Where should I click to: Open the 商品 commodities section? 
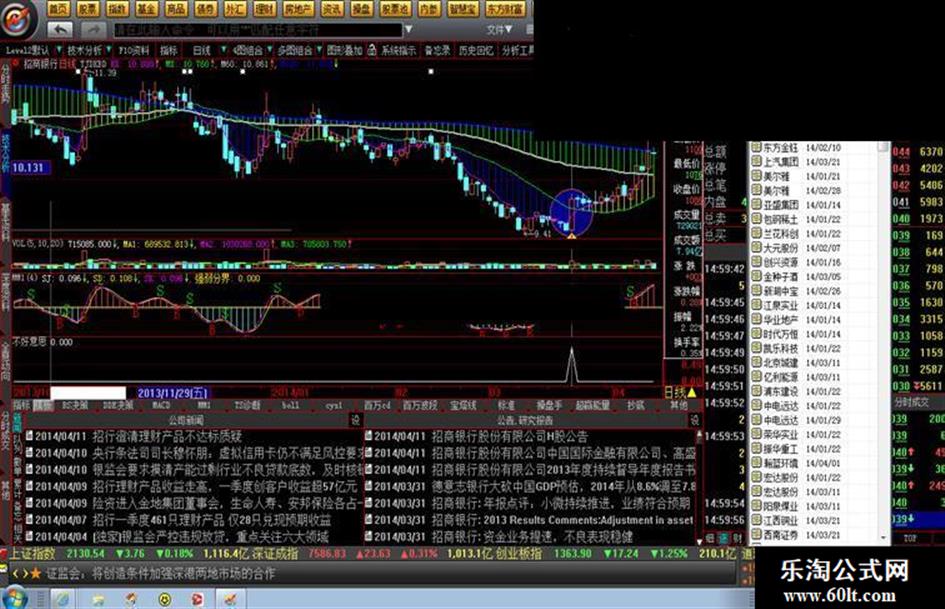point(176,9)
